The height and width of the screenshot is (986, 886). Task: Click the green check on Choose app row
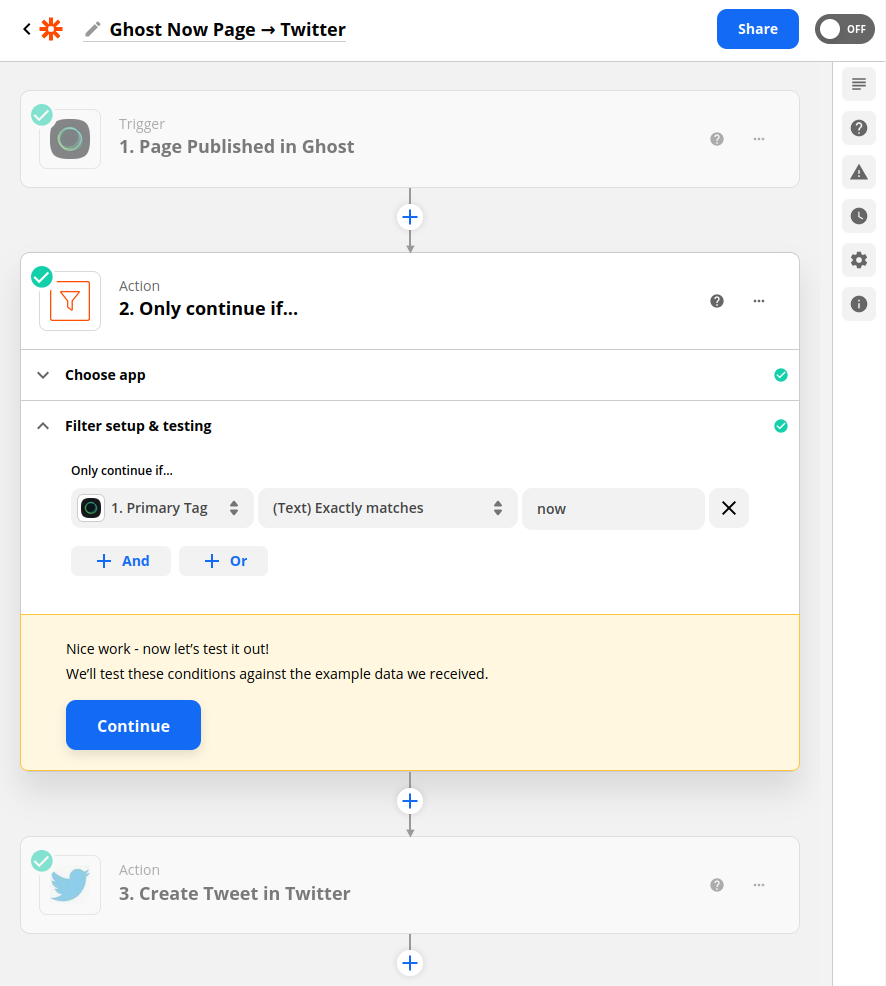point(781,375)
